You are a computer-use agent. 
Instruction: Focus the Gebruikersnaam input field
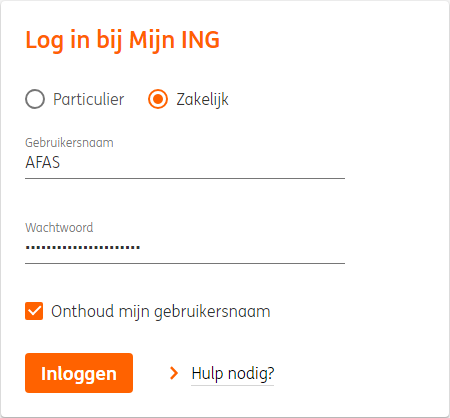(x=185, y=163)
